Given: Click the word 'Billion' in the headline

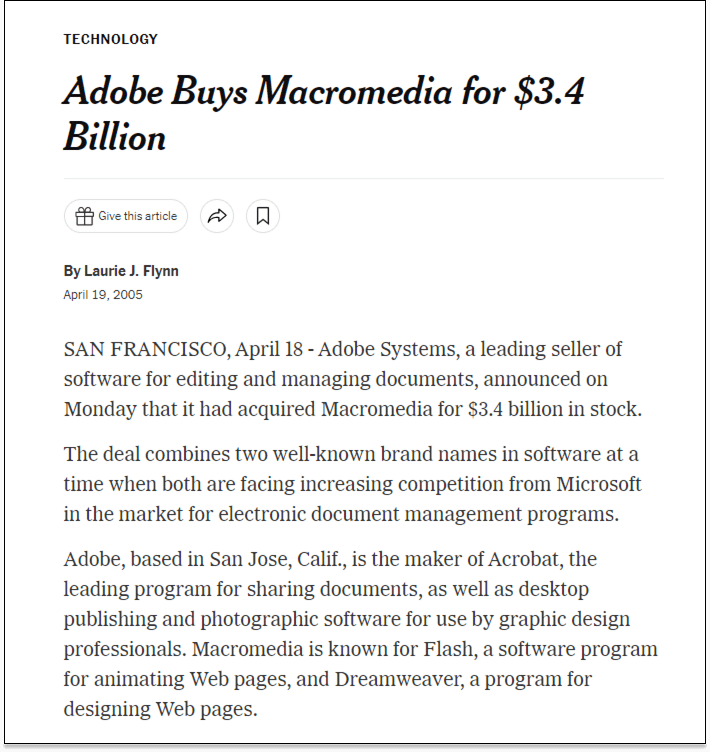Looking at the screenshot, I should pyautogui.click(x=115, y=137).
